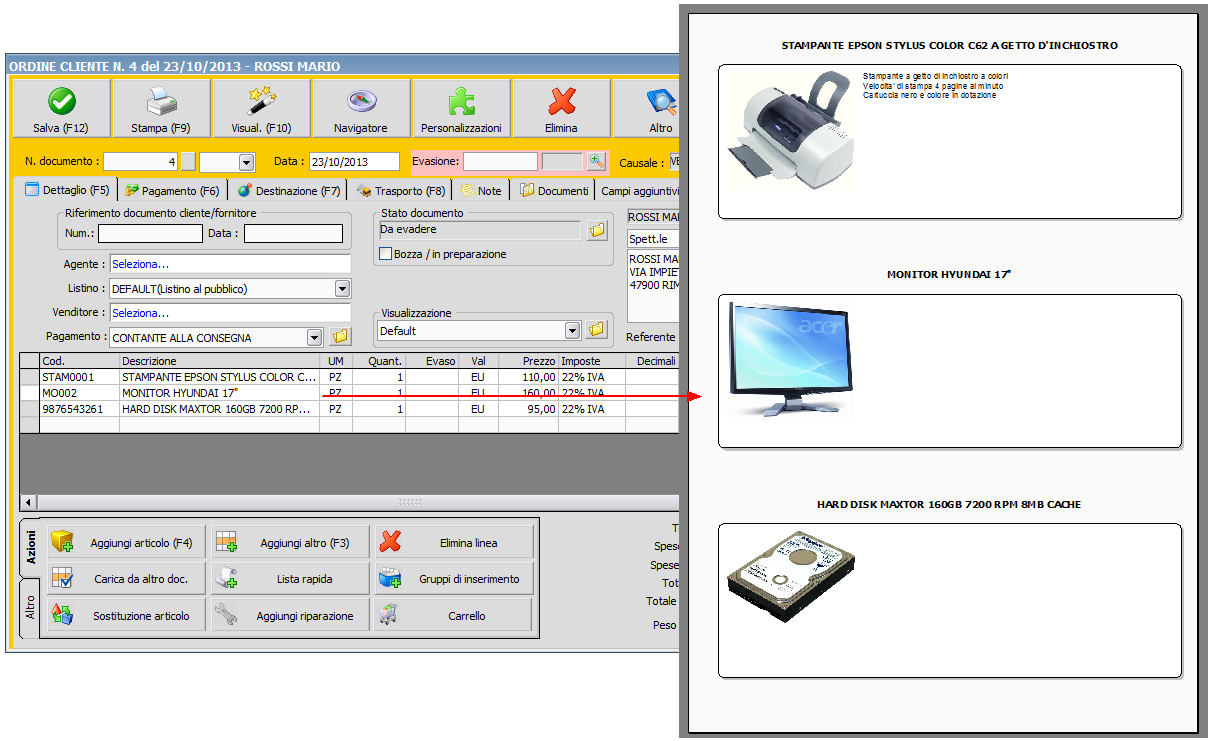Click the Stampa (F9) printer button
1211x741 pixels.
coord(161,108)
